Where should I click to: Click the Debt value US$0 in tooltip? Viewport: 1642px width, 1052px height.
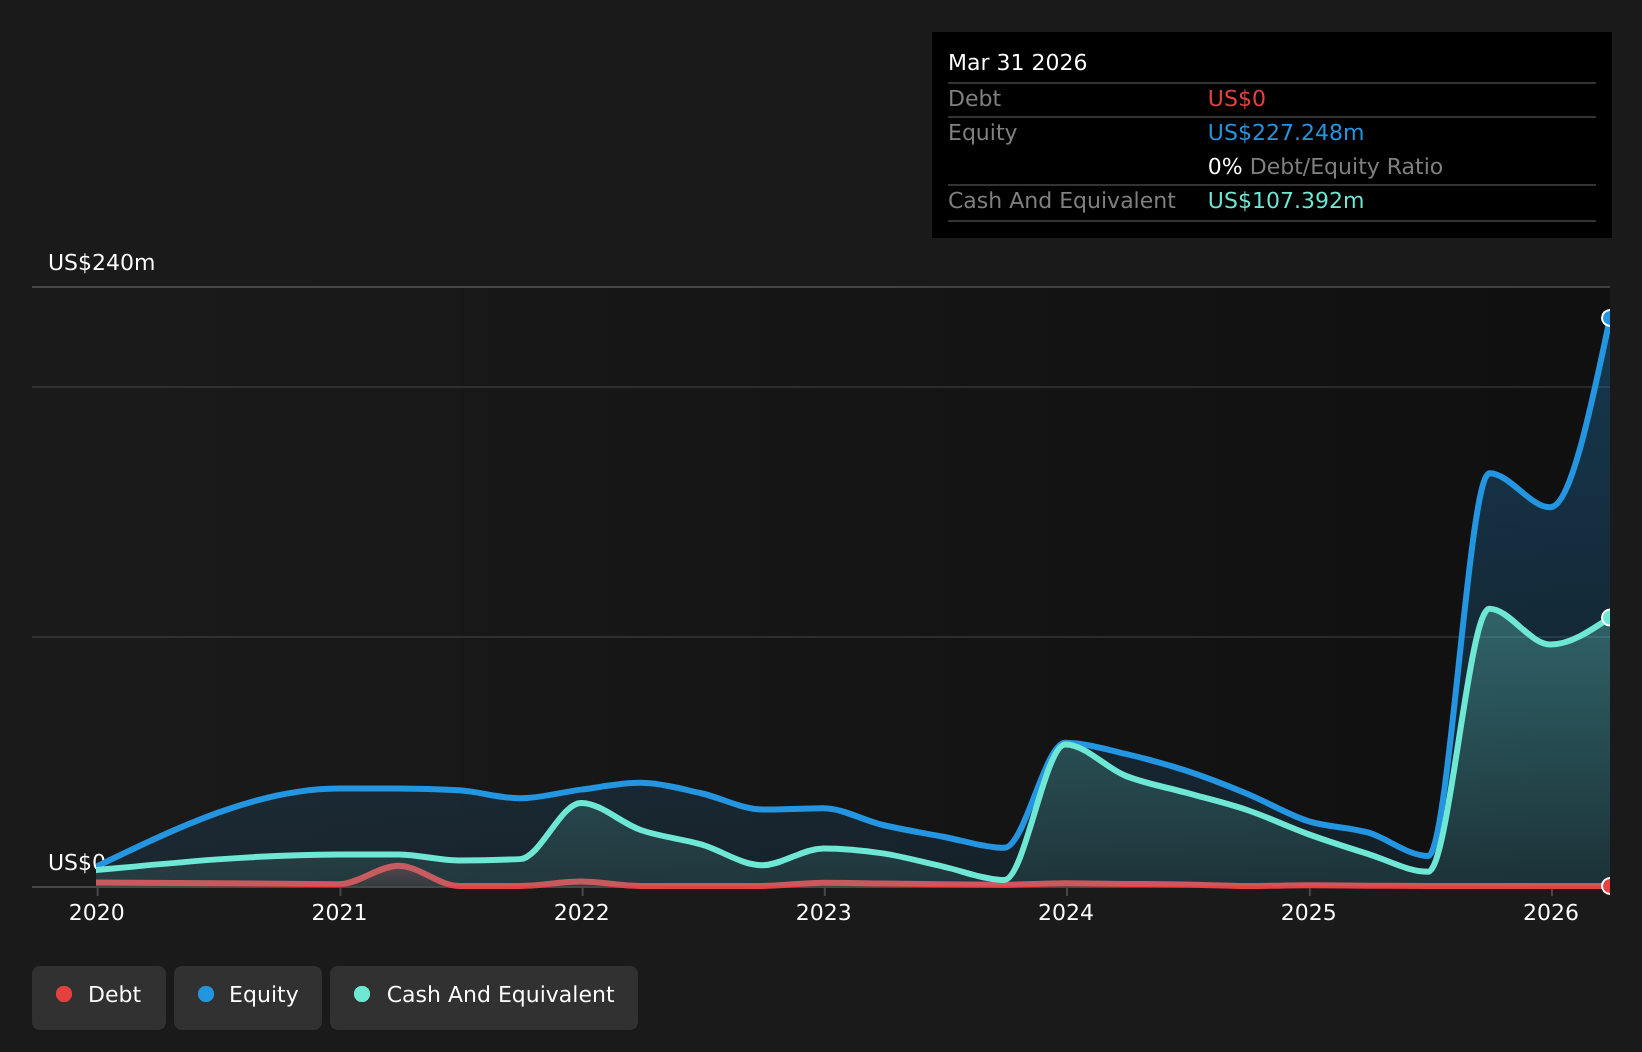pos(1237,99)
